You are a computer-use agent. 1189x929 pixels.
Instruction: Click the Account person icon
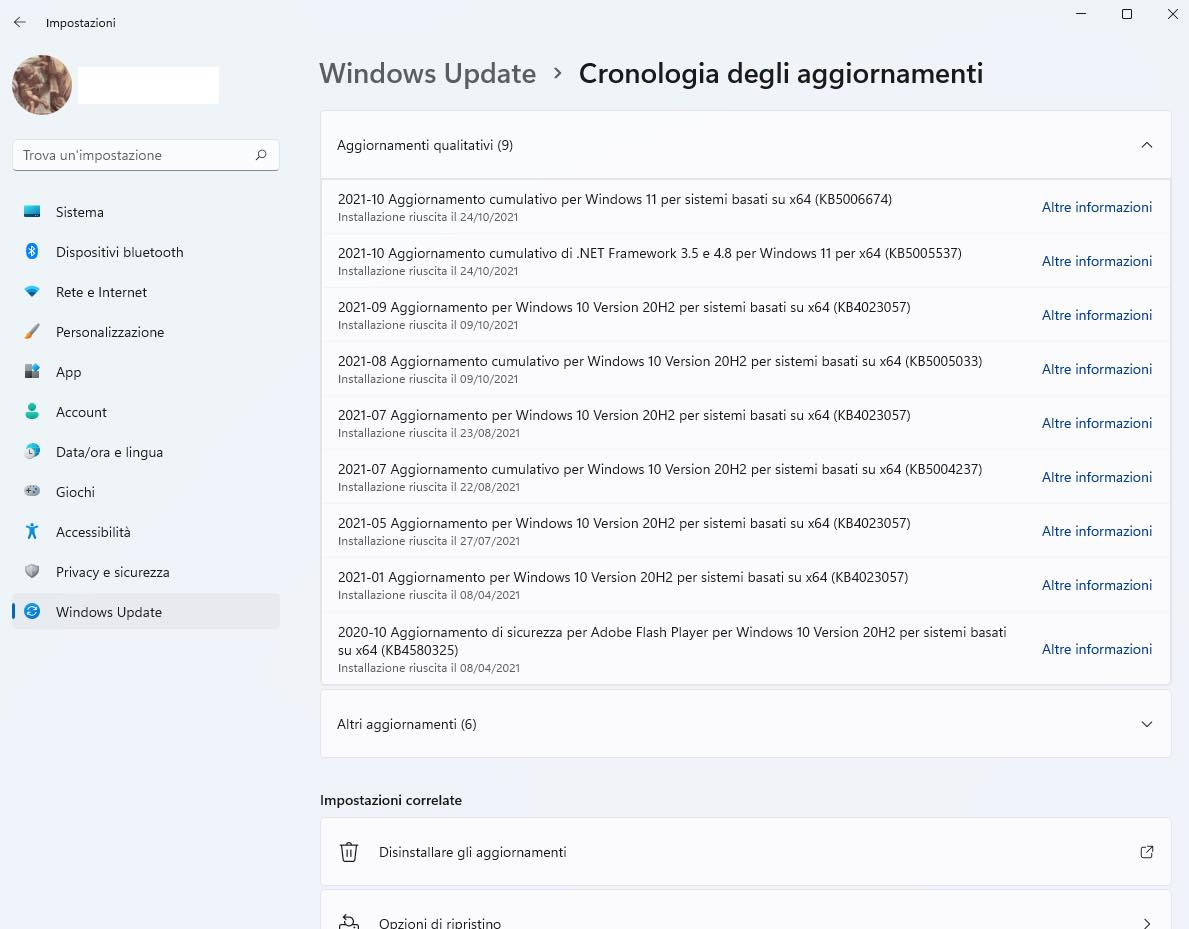coord(32,412)
